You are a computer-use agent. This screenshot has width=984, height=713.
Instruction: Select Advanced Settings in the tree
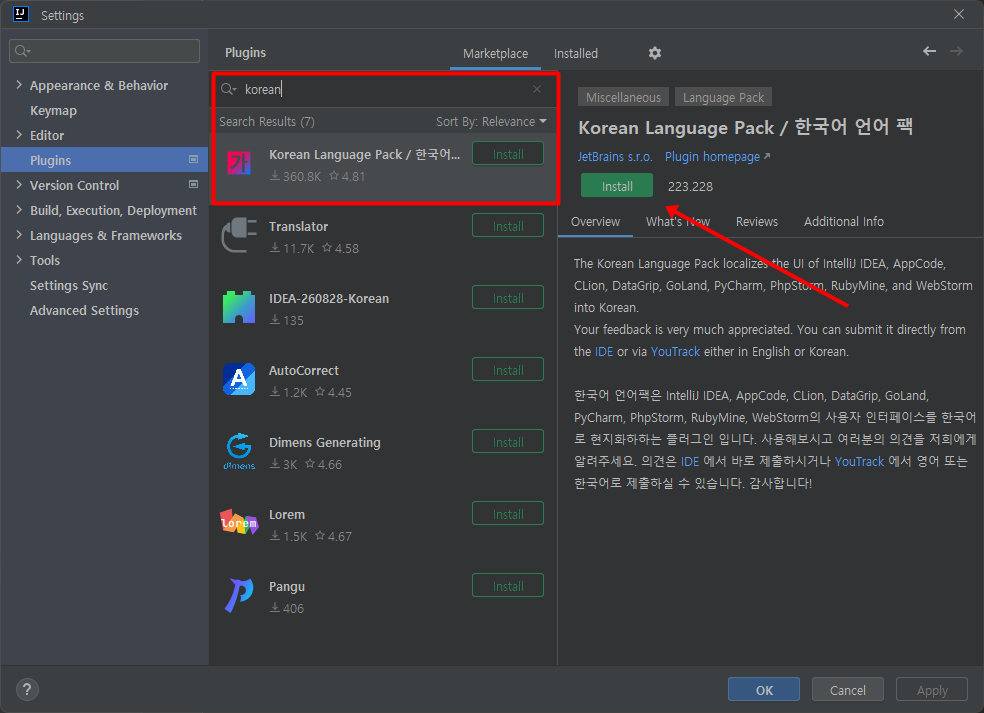click(84, 311)
